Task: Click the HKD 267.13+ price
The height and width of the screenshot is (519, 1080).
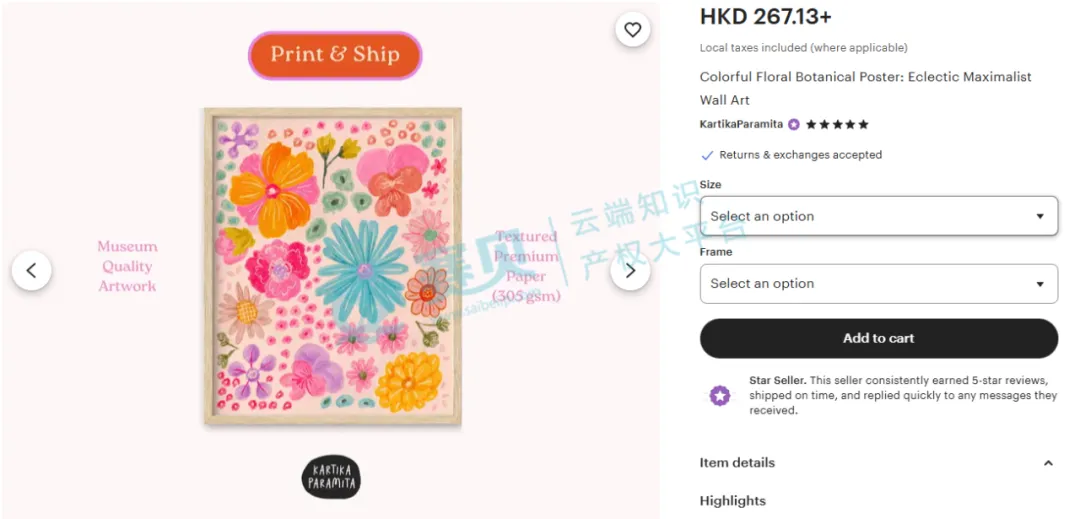Action: [x=765, y=17]
